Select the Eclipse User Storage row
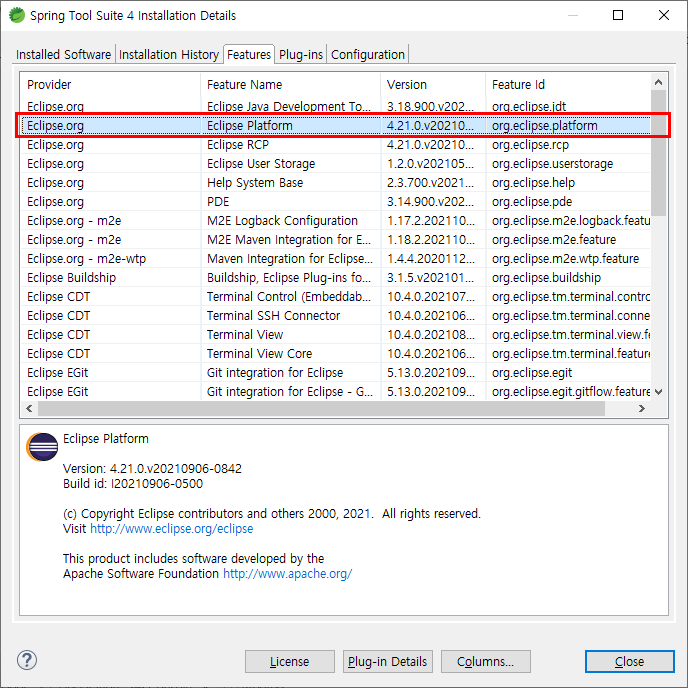Screen dimensions: 688x688 pyautogui.click(x=336, y=164)
